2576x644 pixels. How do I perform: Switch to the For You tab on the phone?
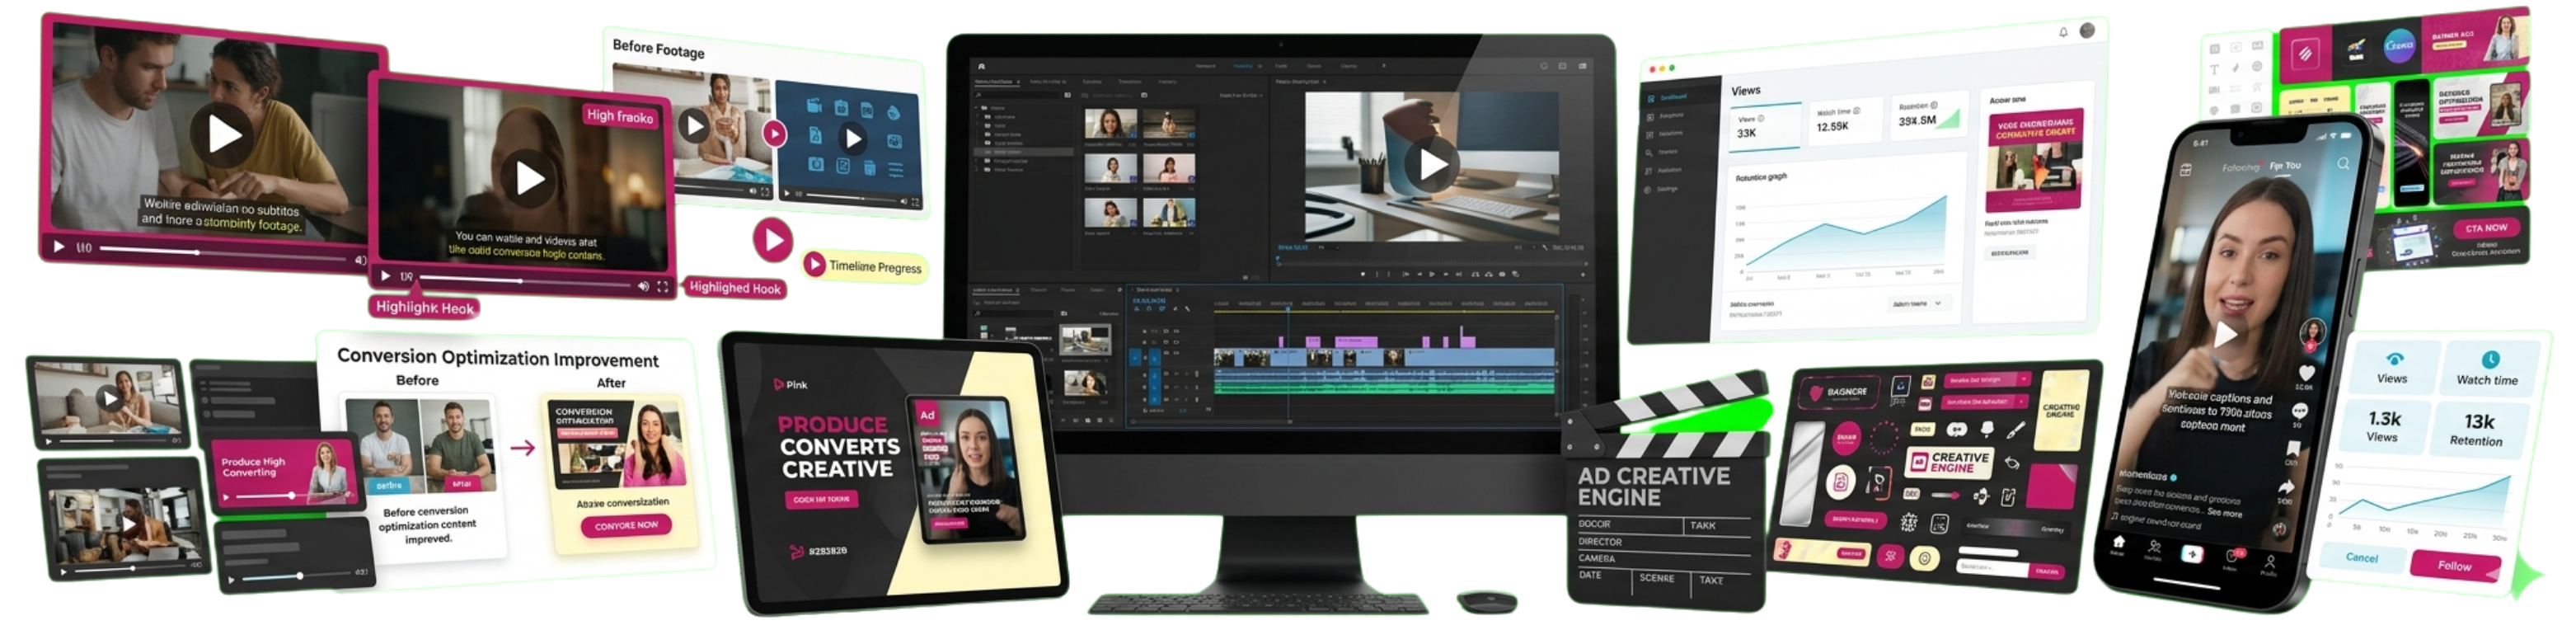coord(2285,165)
